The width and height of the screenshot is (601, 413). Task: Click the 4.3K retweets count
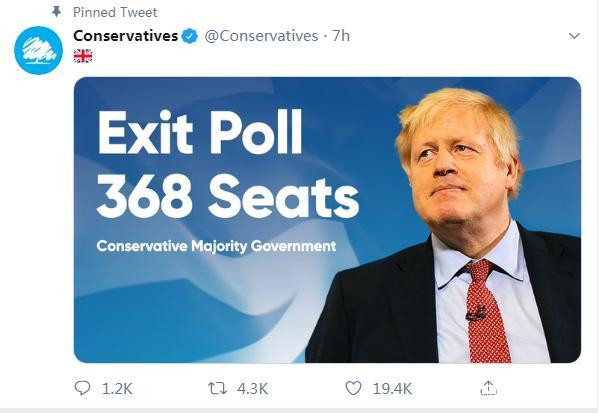252,388
